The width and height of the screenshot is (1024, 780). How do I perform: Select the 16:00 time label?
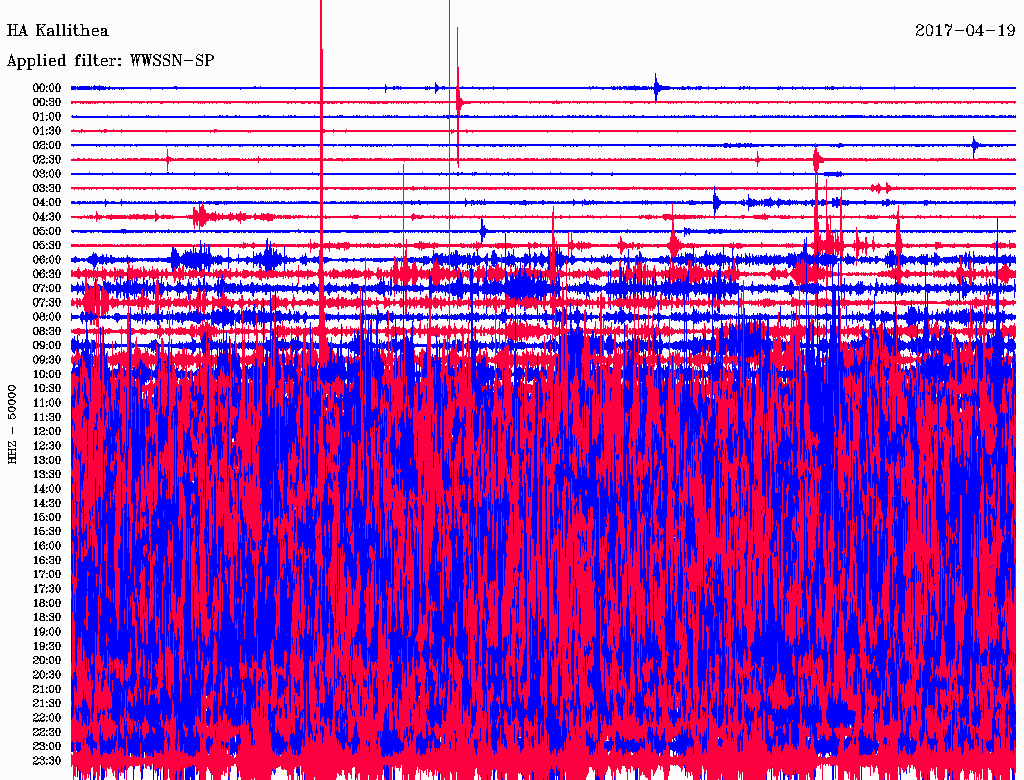(47, 546)
